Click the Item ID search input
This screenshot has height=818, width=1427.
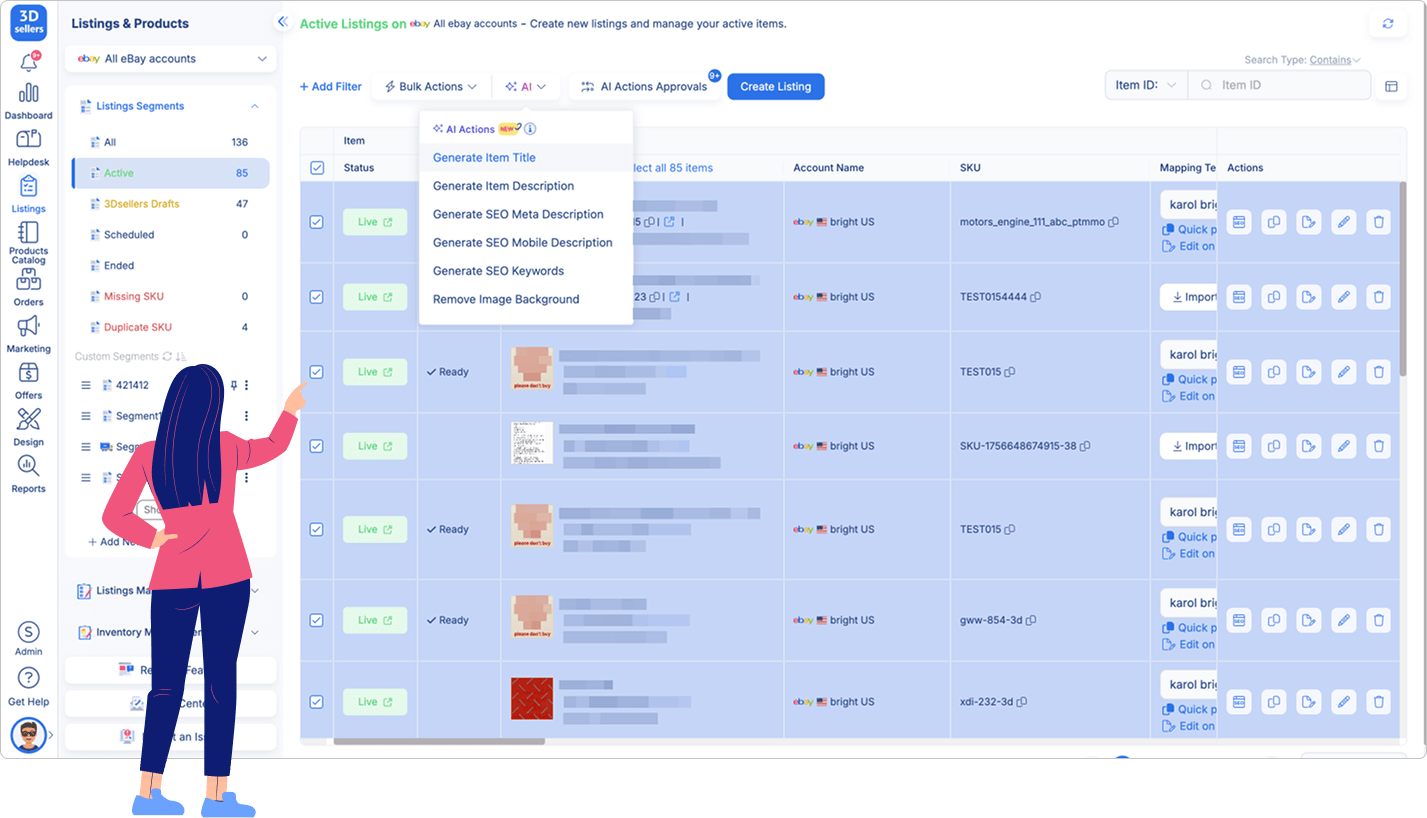(x=1280, y=85)
